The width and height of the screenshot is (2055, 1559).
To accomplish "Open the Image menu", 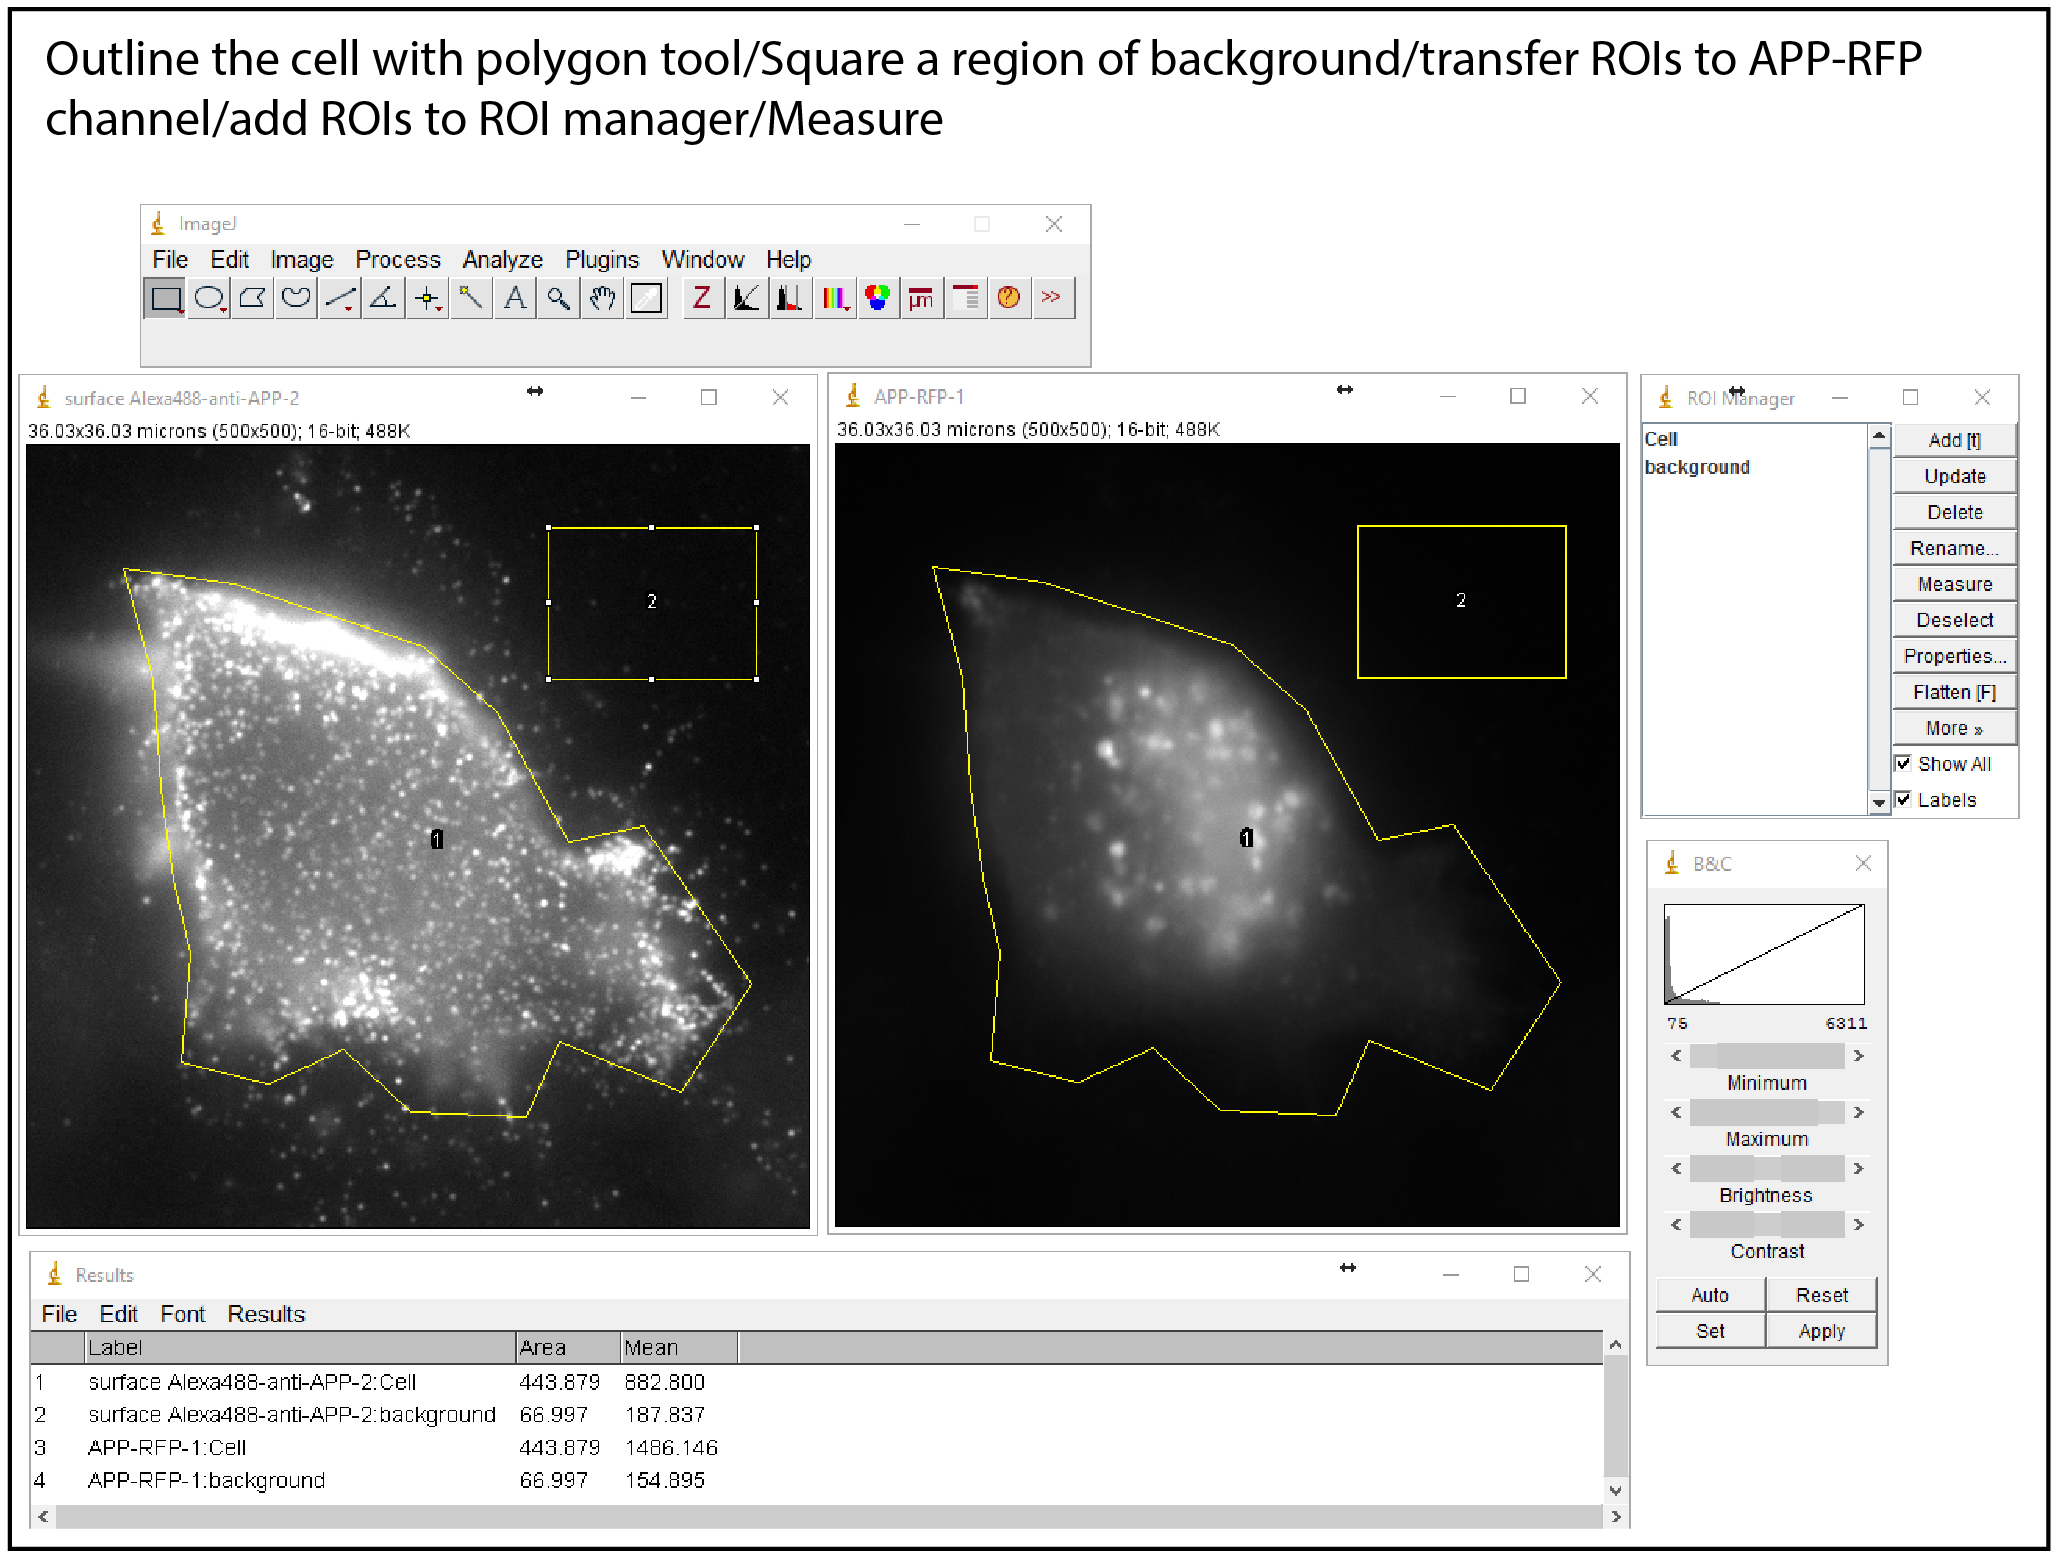I will 302,260.
